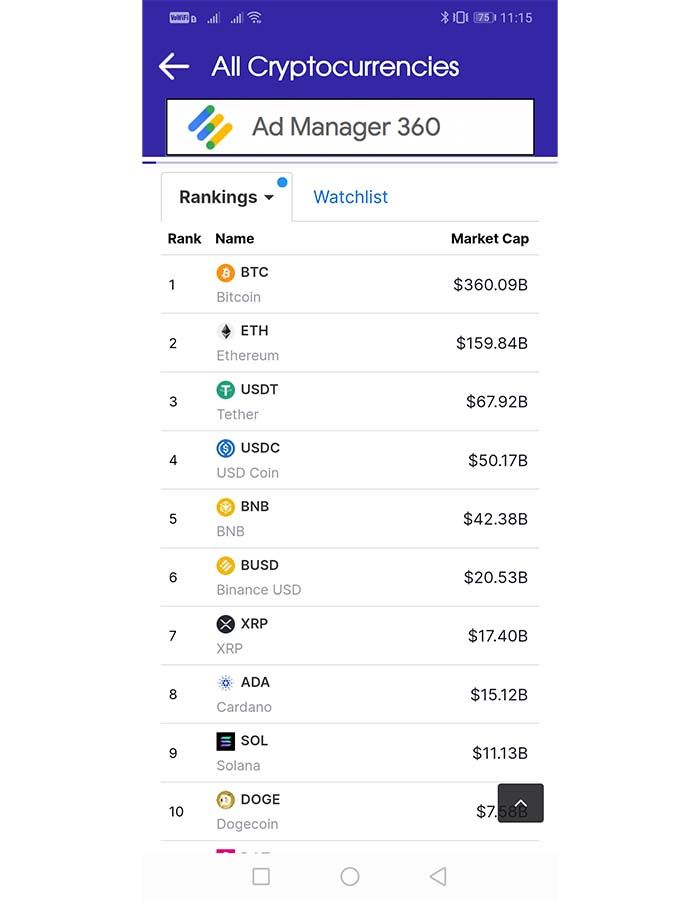Open the Ad Manager 360 banner
This screenshot has height=900, width=700.
(350, 127)
